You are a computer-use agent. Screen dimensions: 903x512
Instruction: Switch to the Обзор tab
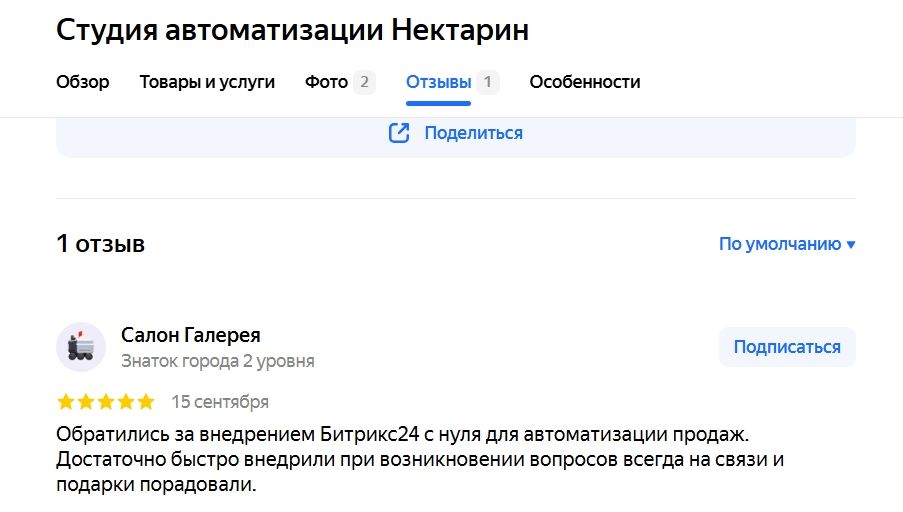83,82
